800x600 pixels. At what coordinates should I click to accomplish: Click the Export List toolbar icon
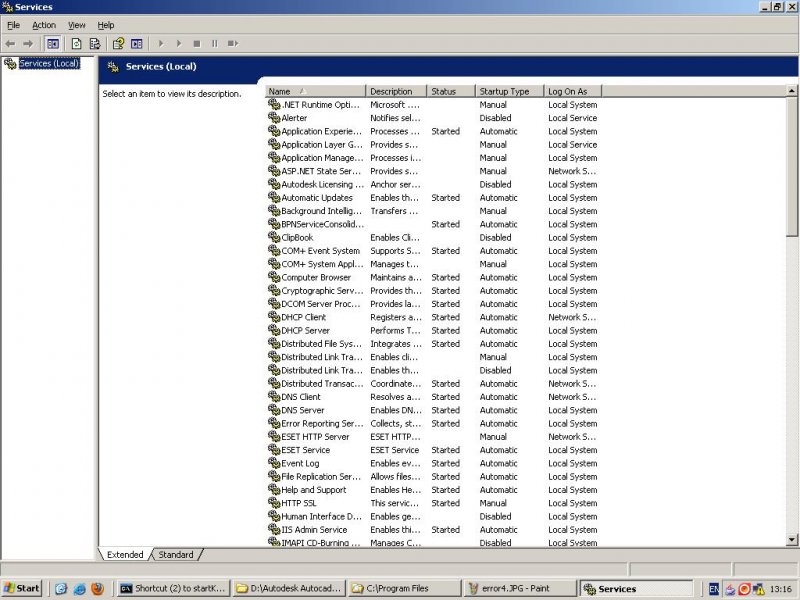coord(95,44)
